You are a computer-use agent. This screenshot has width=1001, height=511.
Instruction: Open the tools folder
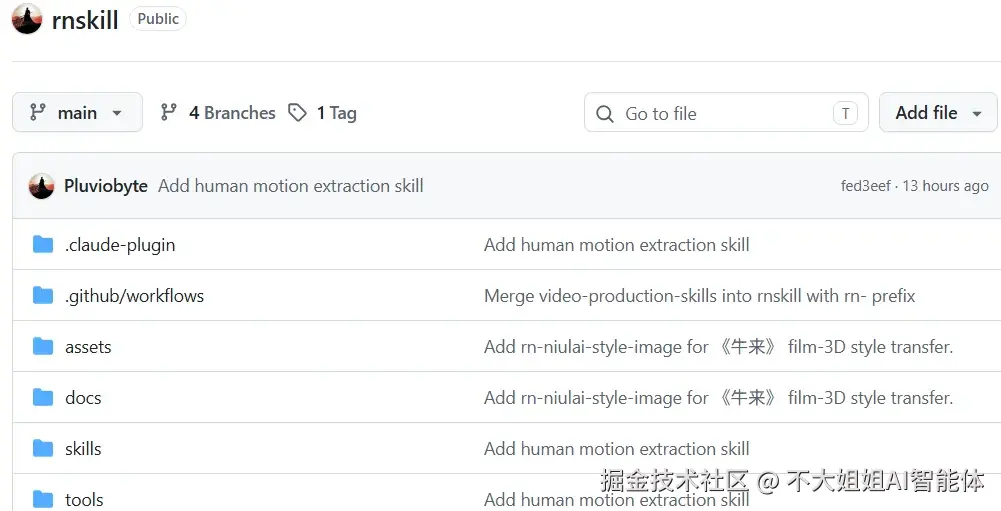coord(84,500)
